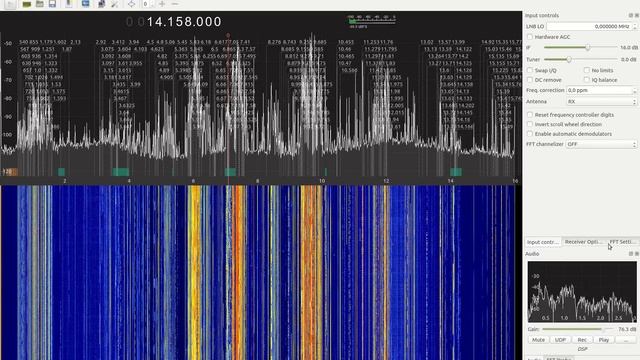Check Enable automatic demodulators

click(x=530, y=134)
